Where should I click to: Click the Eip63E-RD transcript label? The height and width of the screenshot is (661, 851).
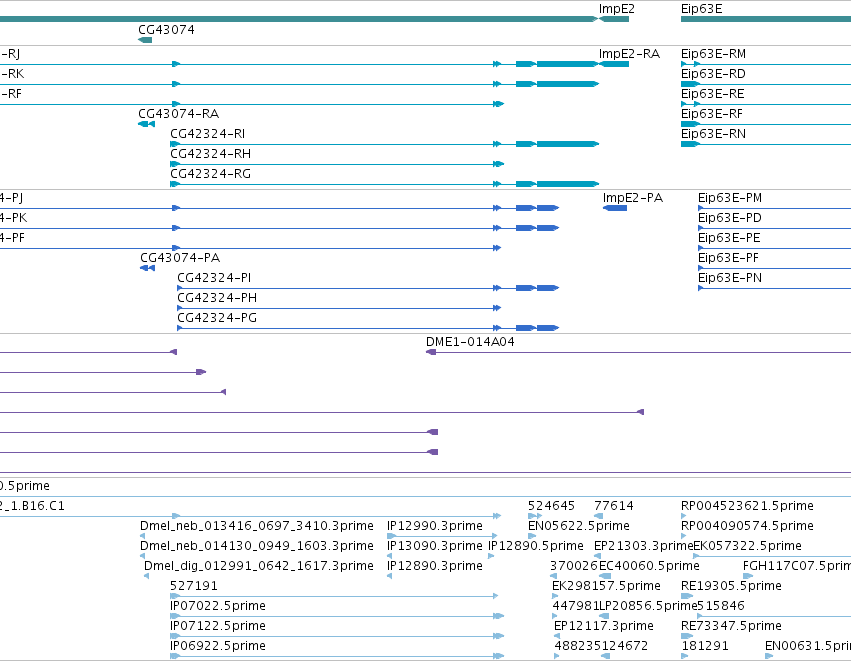click(713, 74)
